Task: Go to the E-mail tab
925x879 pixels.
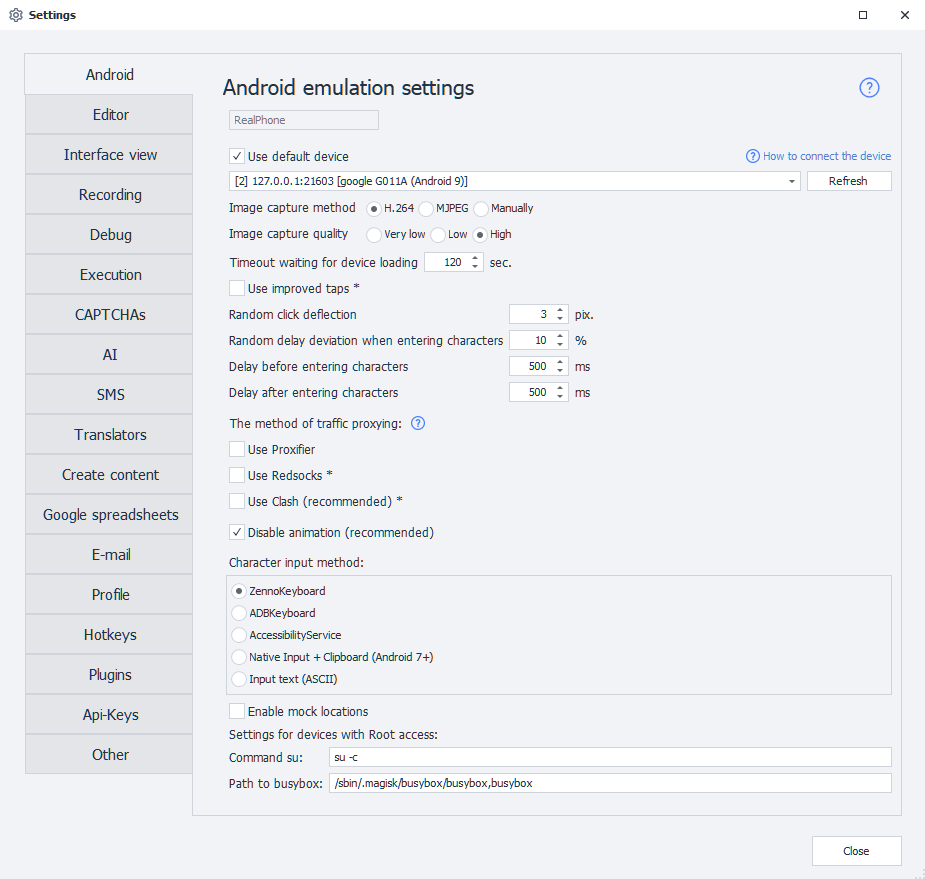Action: (110, 555)
